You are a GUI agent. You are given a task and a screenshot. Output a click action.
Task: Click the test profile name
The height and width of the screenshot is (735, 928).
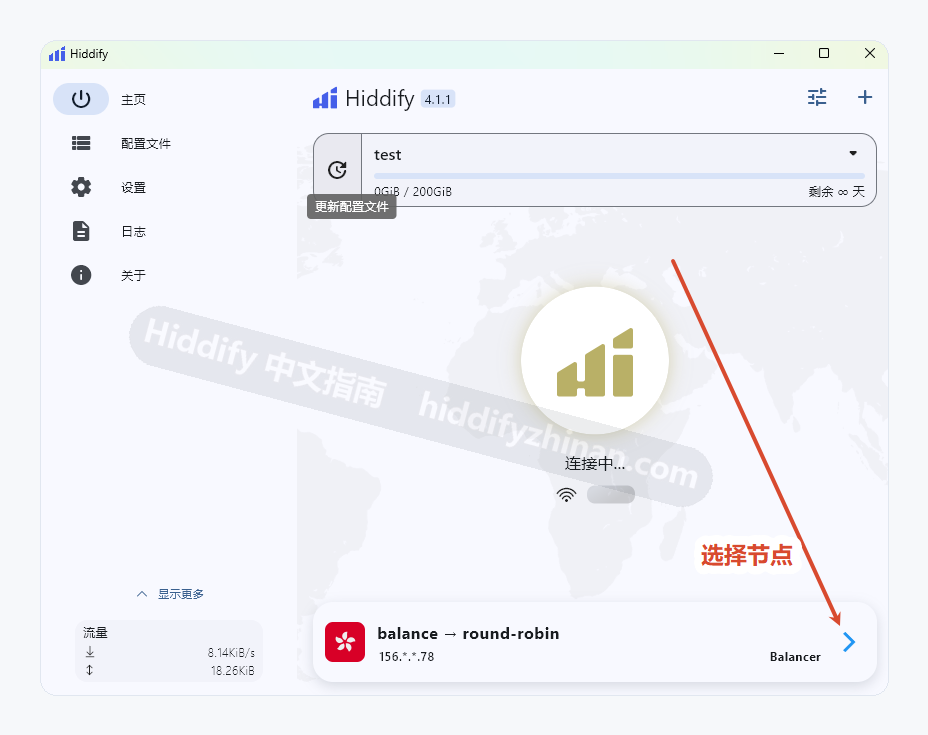(x=388, y=155)
